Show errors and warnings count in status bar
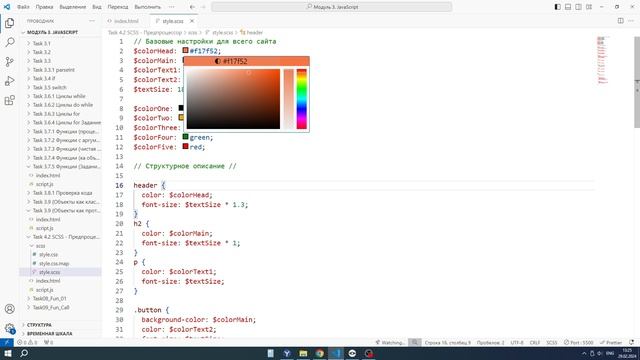This screenshot has height=360, width=640. pyautogui.click(x=27, y=342)
